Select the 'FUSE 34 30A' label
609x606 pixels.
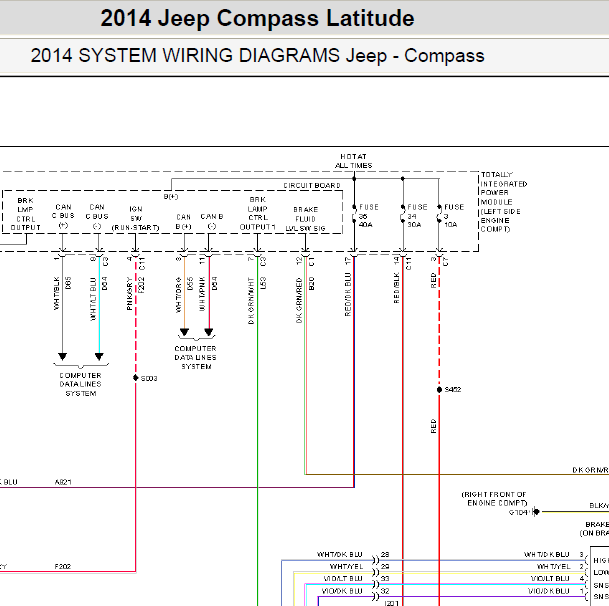point(416,216)
